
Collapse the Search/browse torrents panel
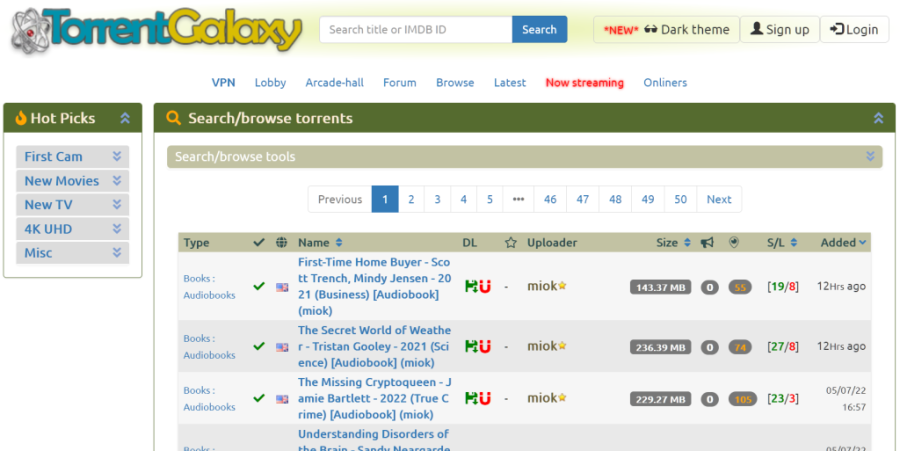tap(878, 118)
